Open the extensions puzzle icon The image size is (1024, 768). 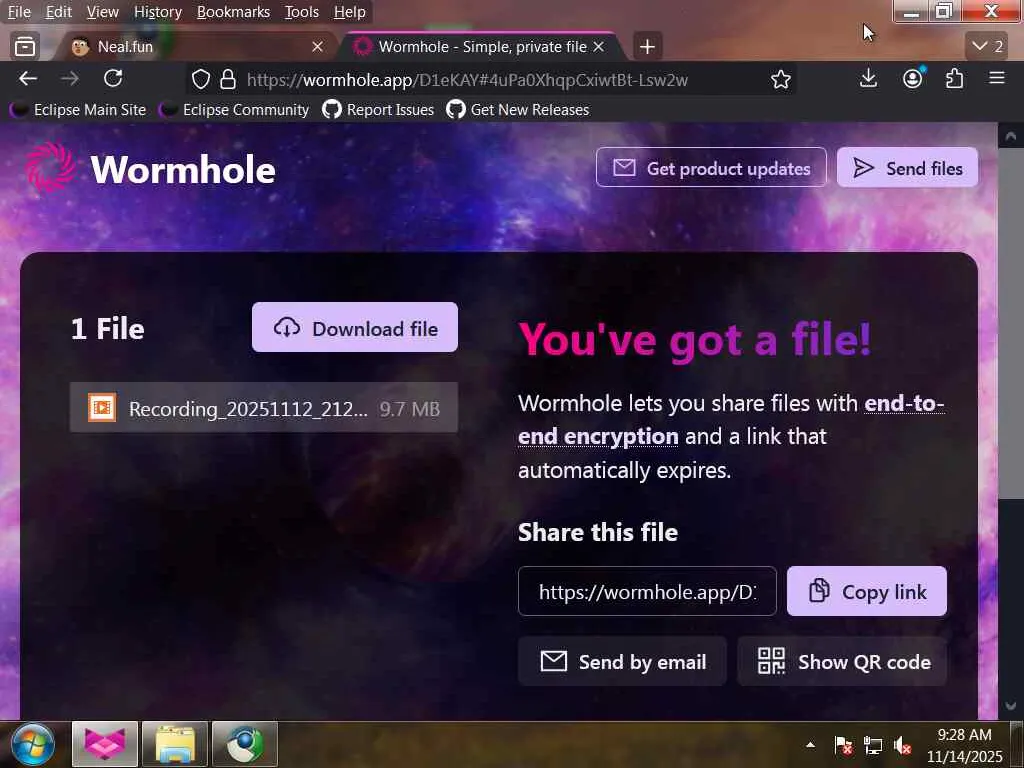954,79
